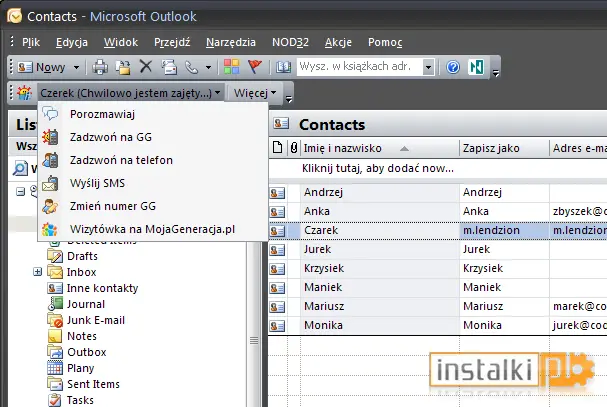
Task: Open Wizytówka na MojaGeneracja.pl entry
Action: point(153,229)
